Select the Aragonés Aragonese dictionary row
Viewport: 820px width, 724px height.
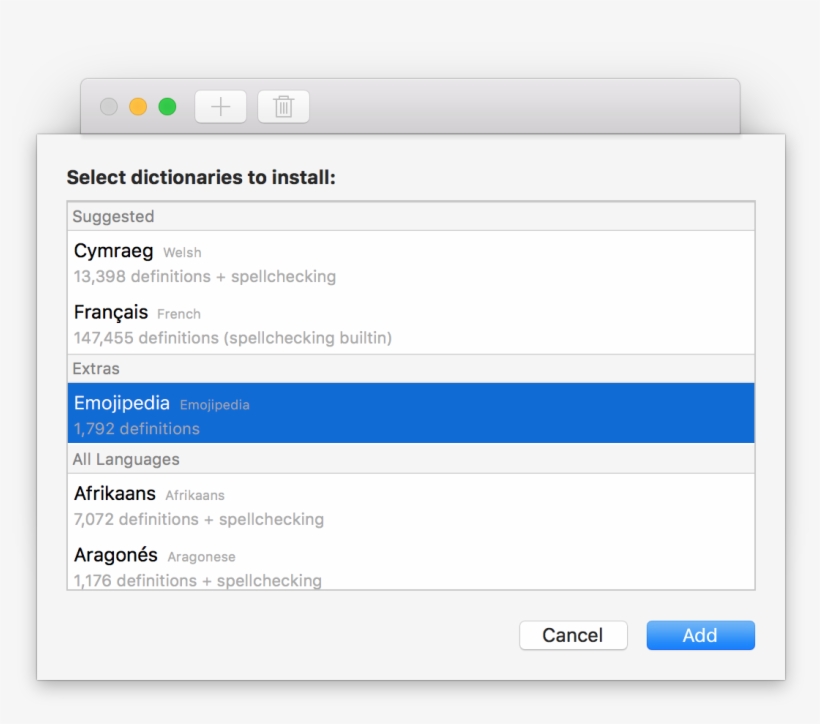click(411, 563)
